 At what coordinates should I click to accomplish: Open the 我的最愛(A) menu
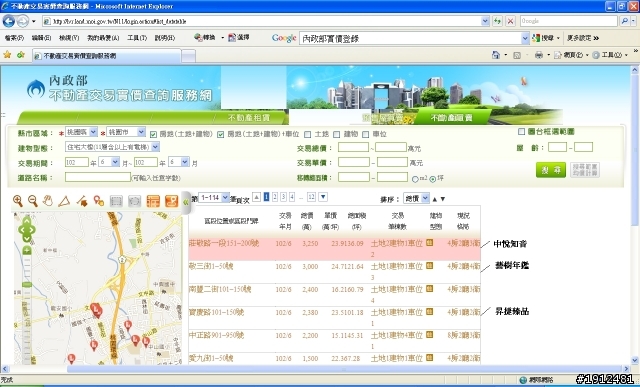pos(103,38)
